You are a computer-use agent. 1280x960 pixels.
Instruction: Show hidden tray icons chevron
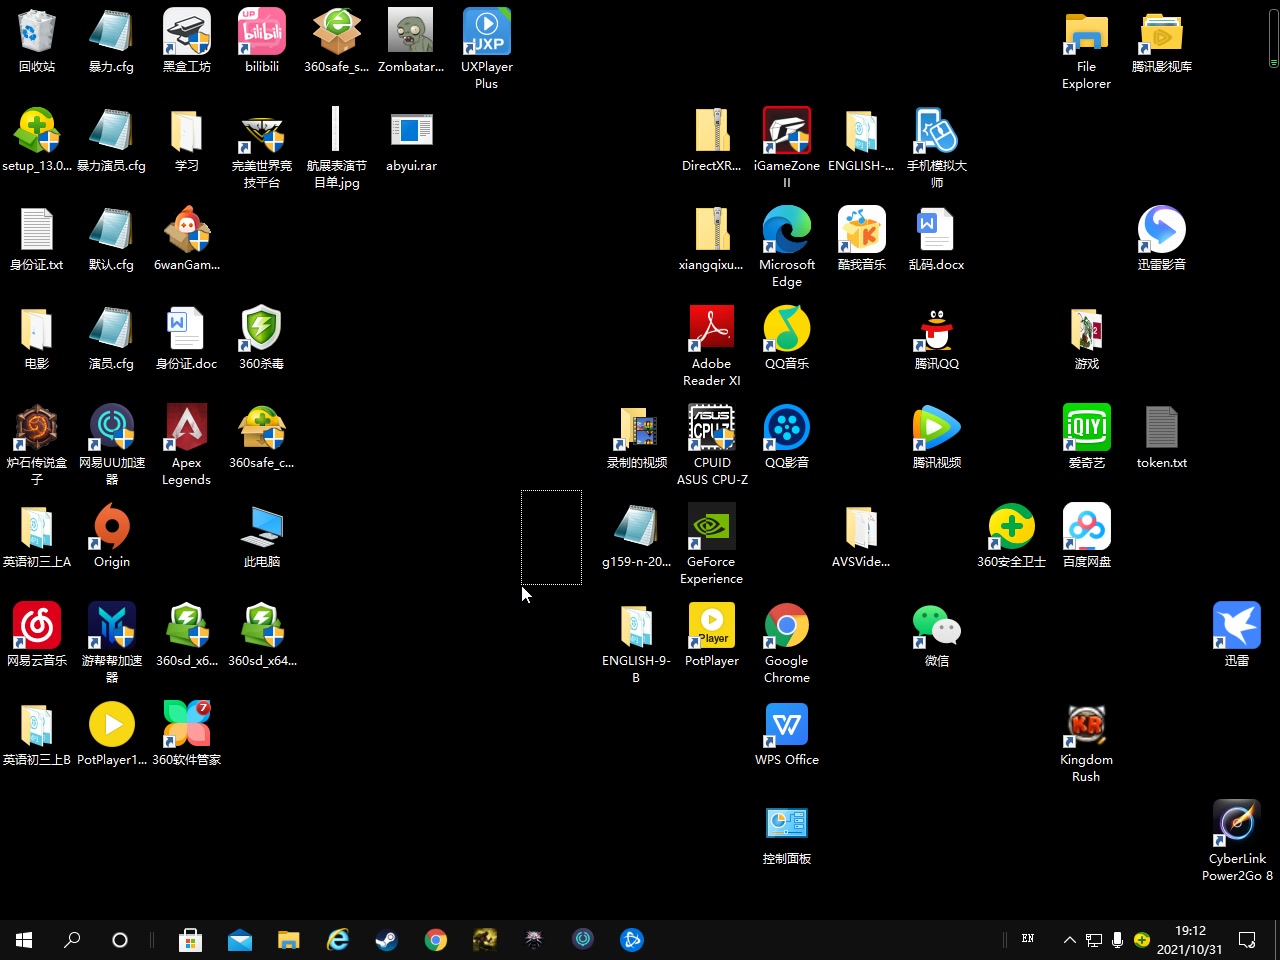(x=1069, y=940)
